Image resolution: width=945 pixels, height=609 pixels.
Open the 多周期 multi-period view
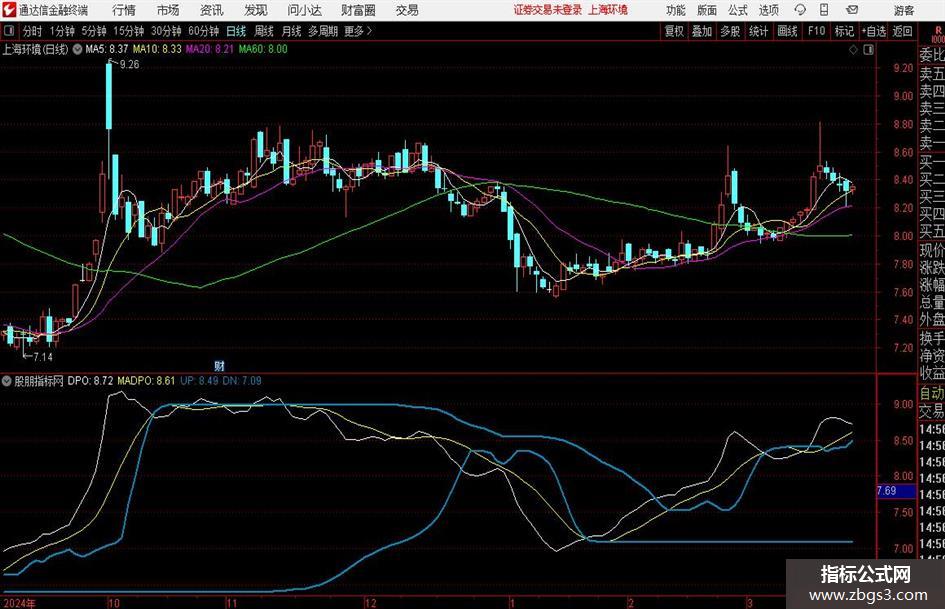[323, 31]
